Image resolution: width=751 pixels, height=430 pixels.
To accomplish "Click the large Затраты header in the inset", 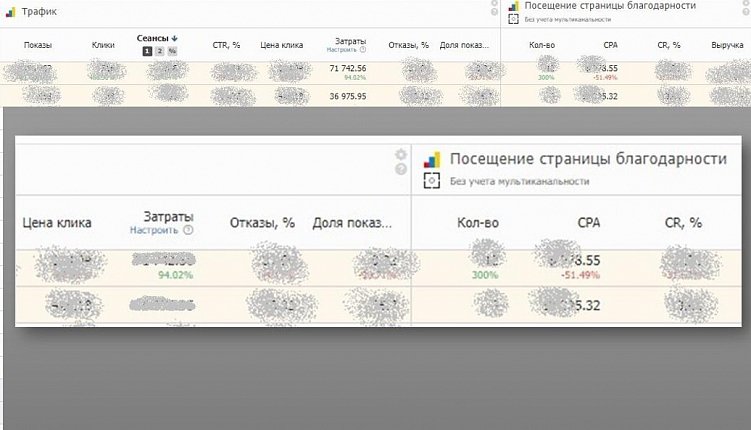I will click(x=169, y=216).
